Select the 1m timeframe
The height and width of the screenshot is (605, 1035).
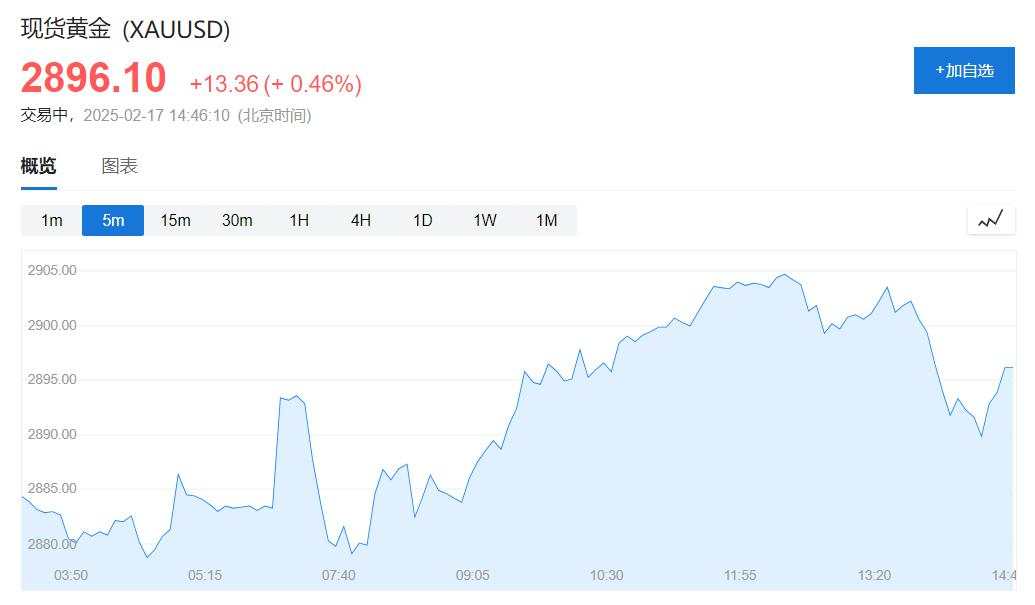[x=51, y=220]
